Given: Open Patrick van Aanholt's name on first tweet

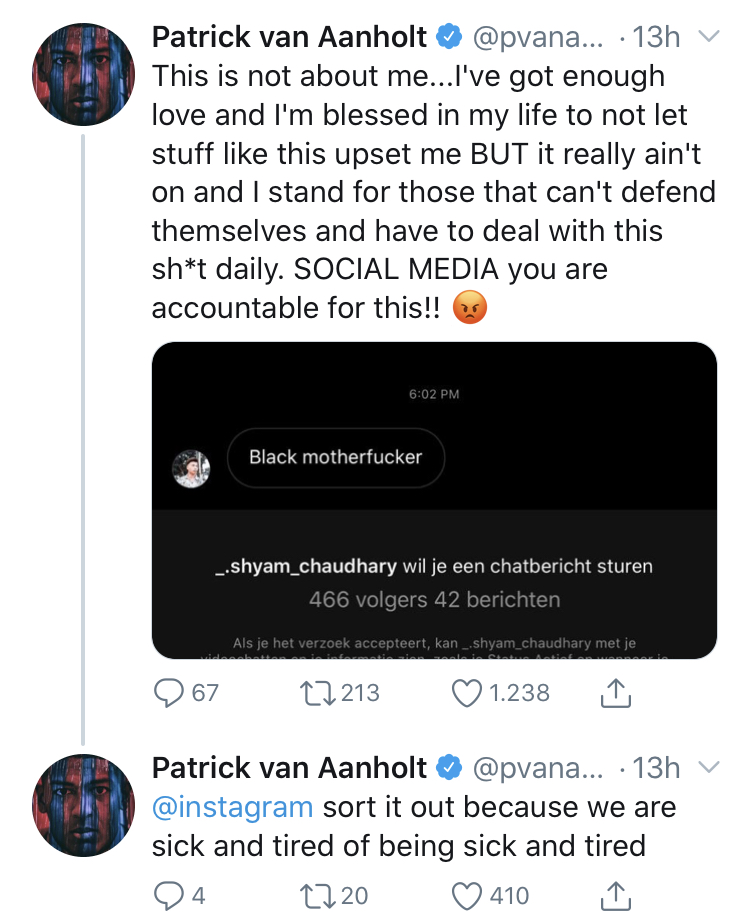Looking at the screenshot, I should (290, 37).
